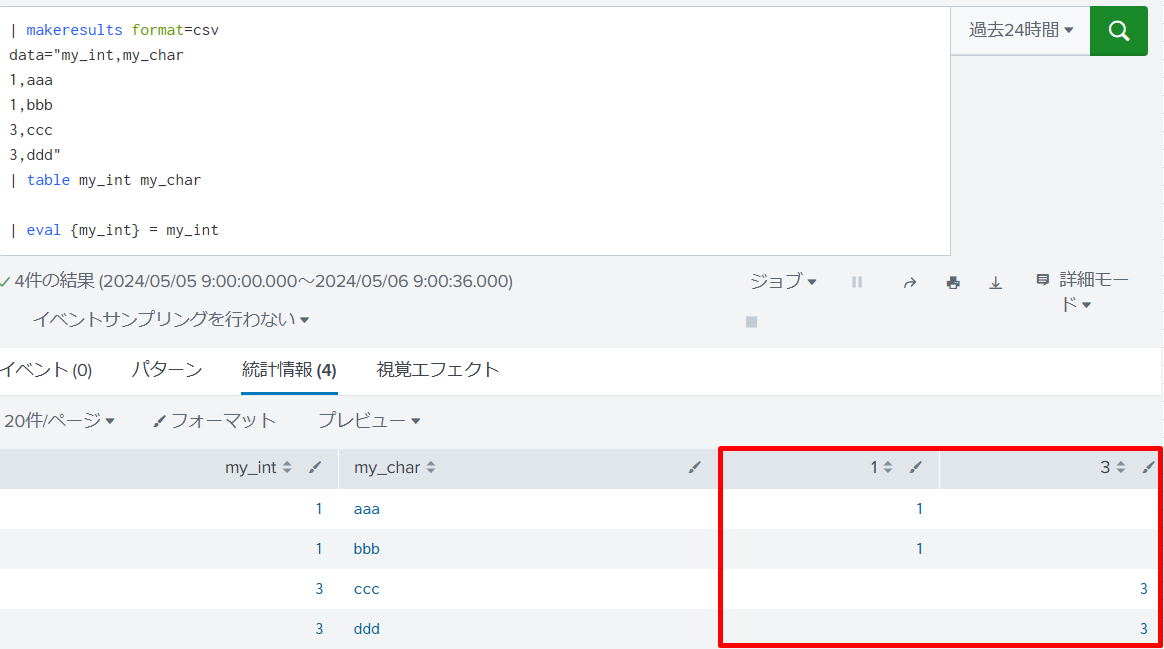1164x649 pixels.
Task: Edit column 1 format with pencil icon
Action: (916, 467)
